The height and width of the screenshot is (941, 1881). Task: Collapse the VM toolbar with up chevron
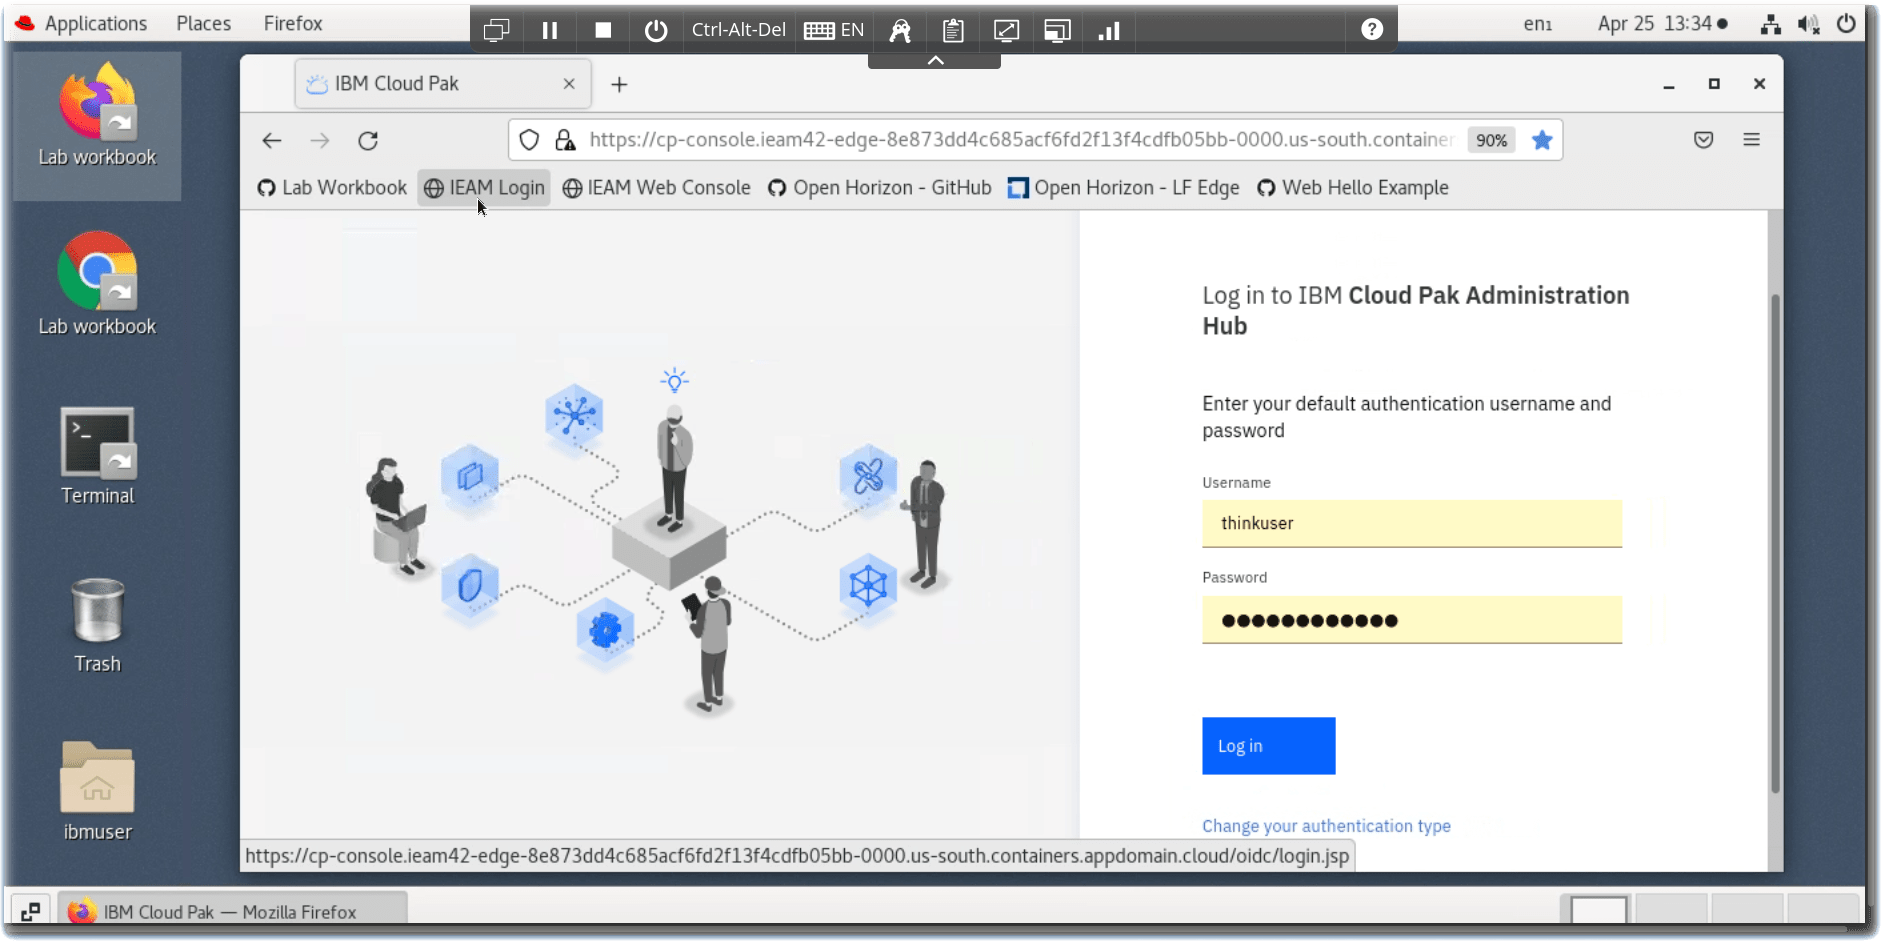(935, 61)
